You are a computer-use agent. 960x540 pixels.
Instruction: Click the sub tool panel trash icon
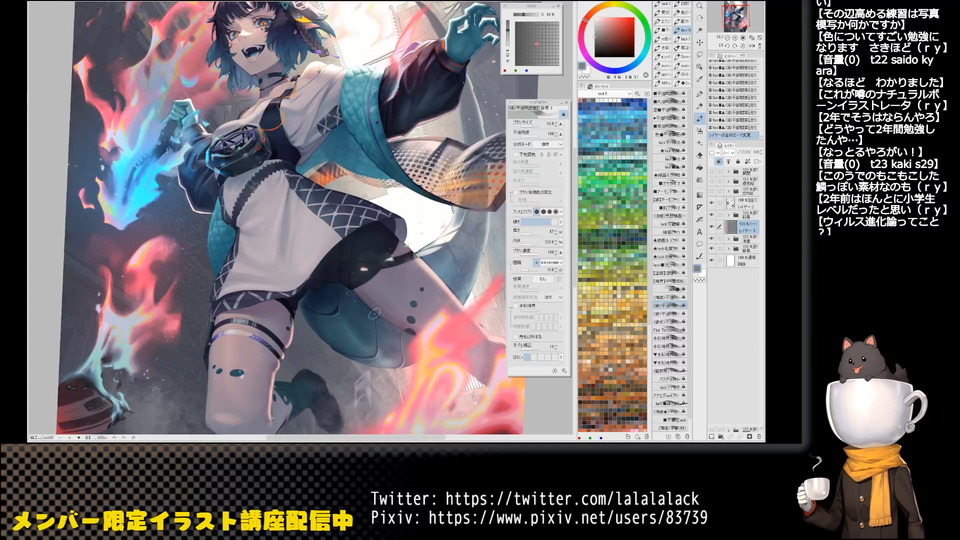pos(687,437)
